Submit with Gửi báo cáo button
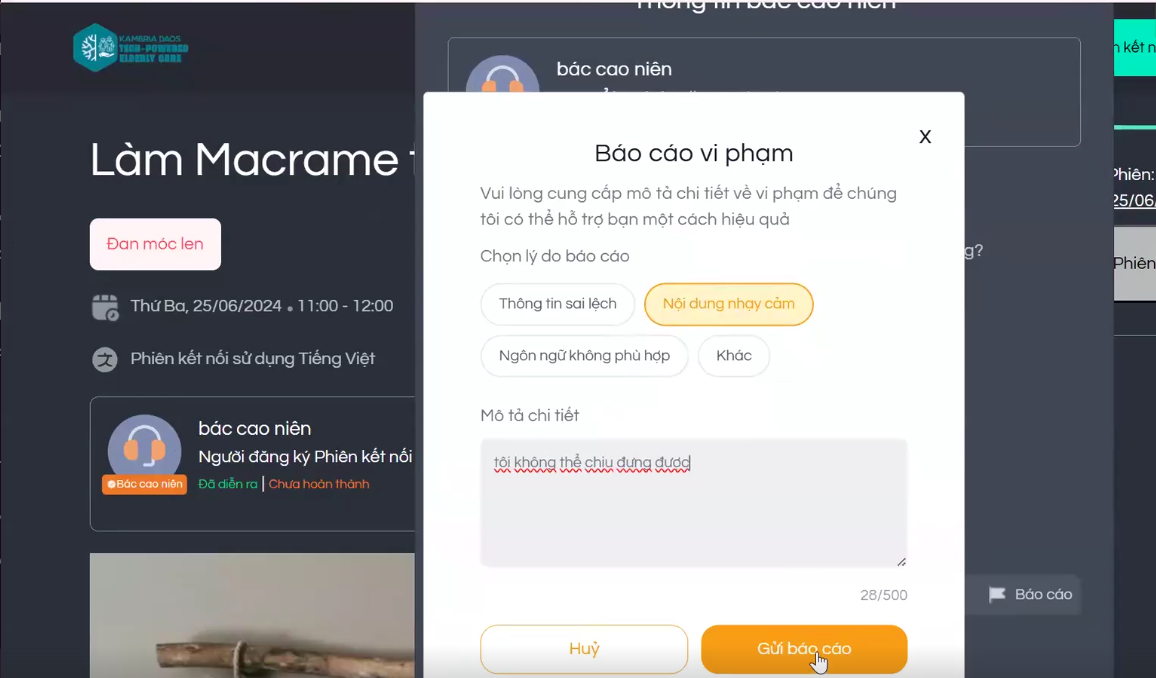 (x=804, y=649)
